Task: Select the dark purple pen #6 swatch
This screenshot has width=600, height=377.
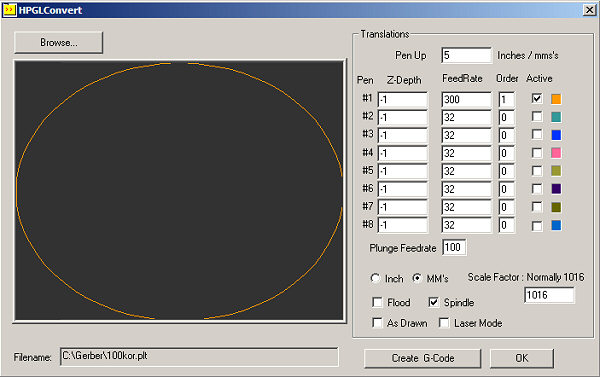Action: [x=556, y=189]
